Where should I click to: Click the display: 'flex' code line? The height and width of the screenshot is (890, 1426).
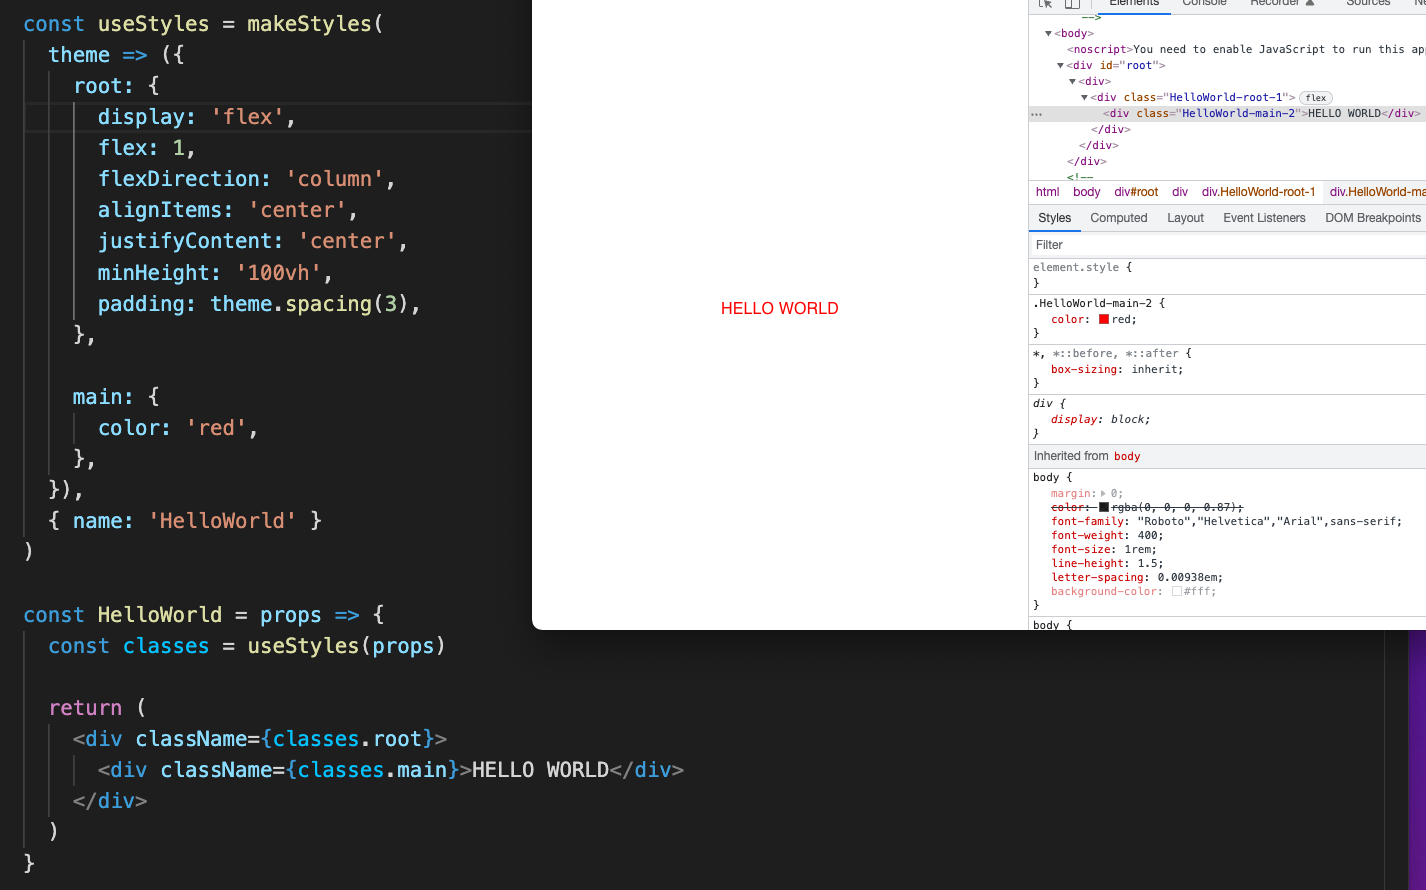point(197,117)
